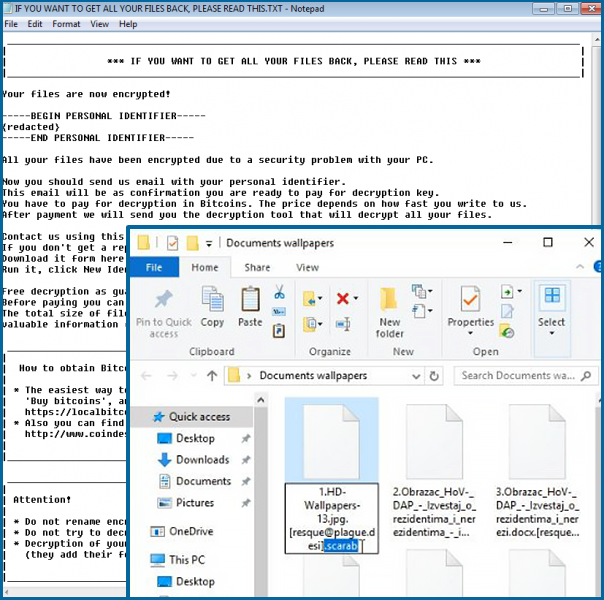
Task: Click the Copy to folder icon
Action: pyautogui.click(x=309, y=324)
